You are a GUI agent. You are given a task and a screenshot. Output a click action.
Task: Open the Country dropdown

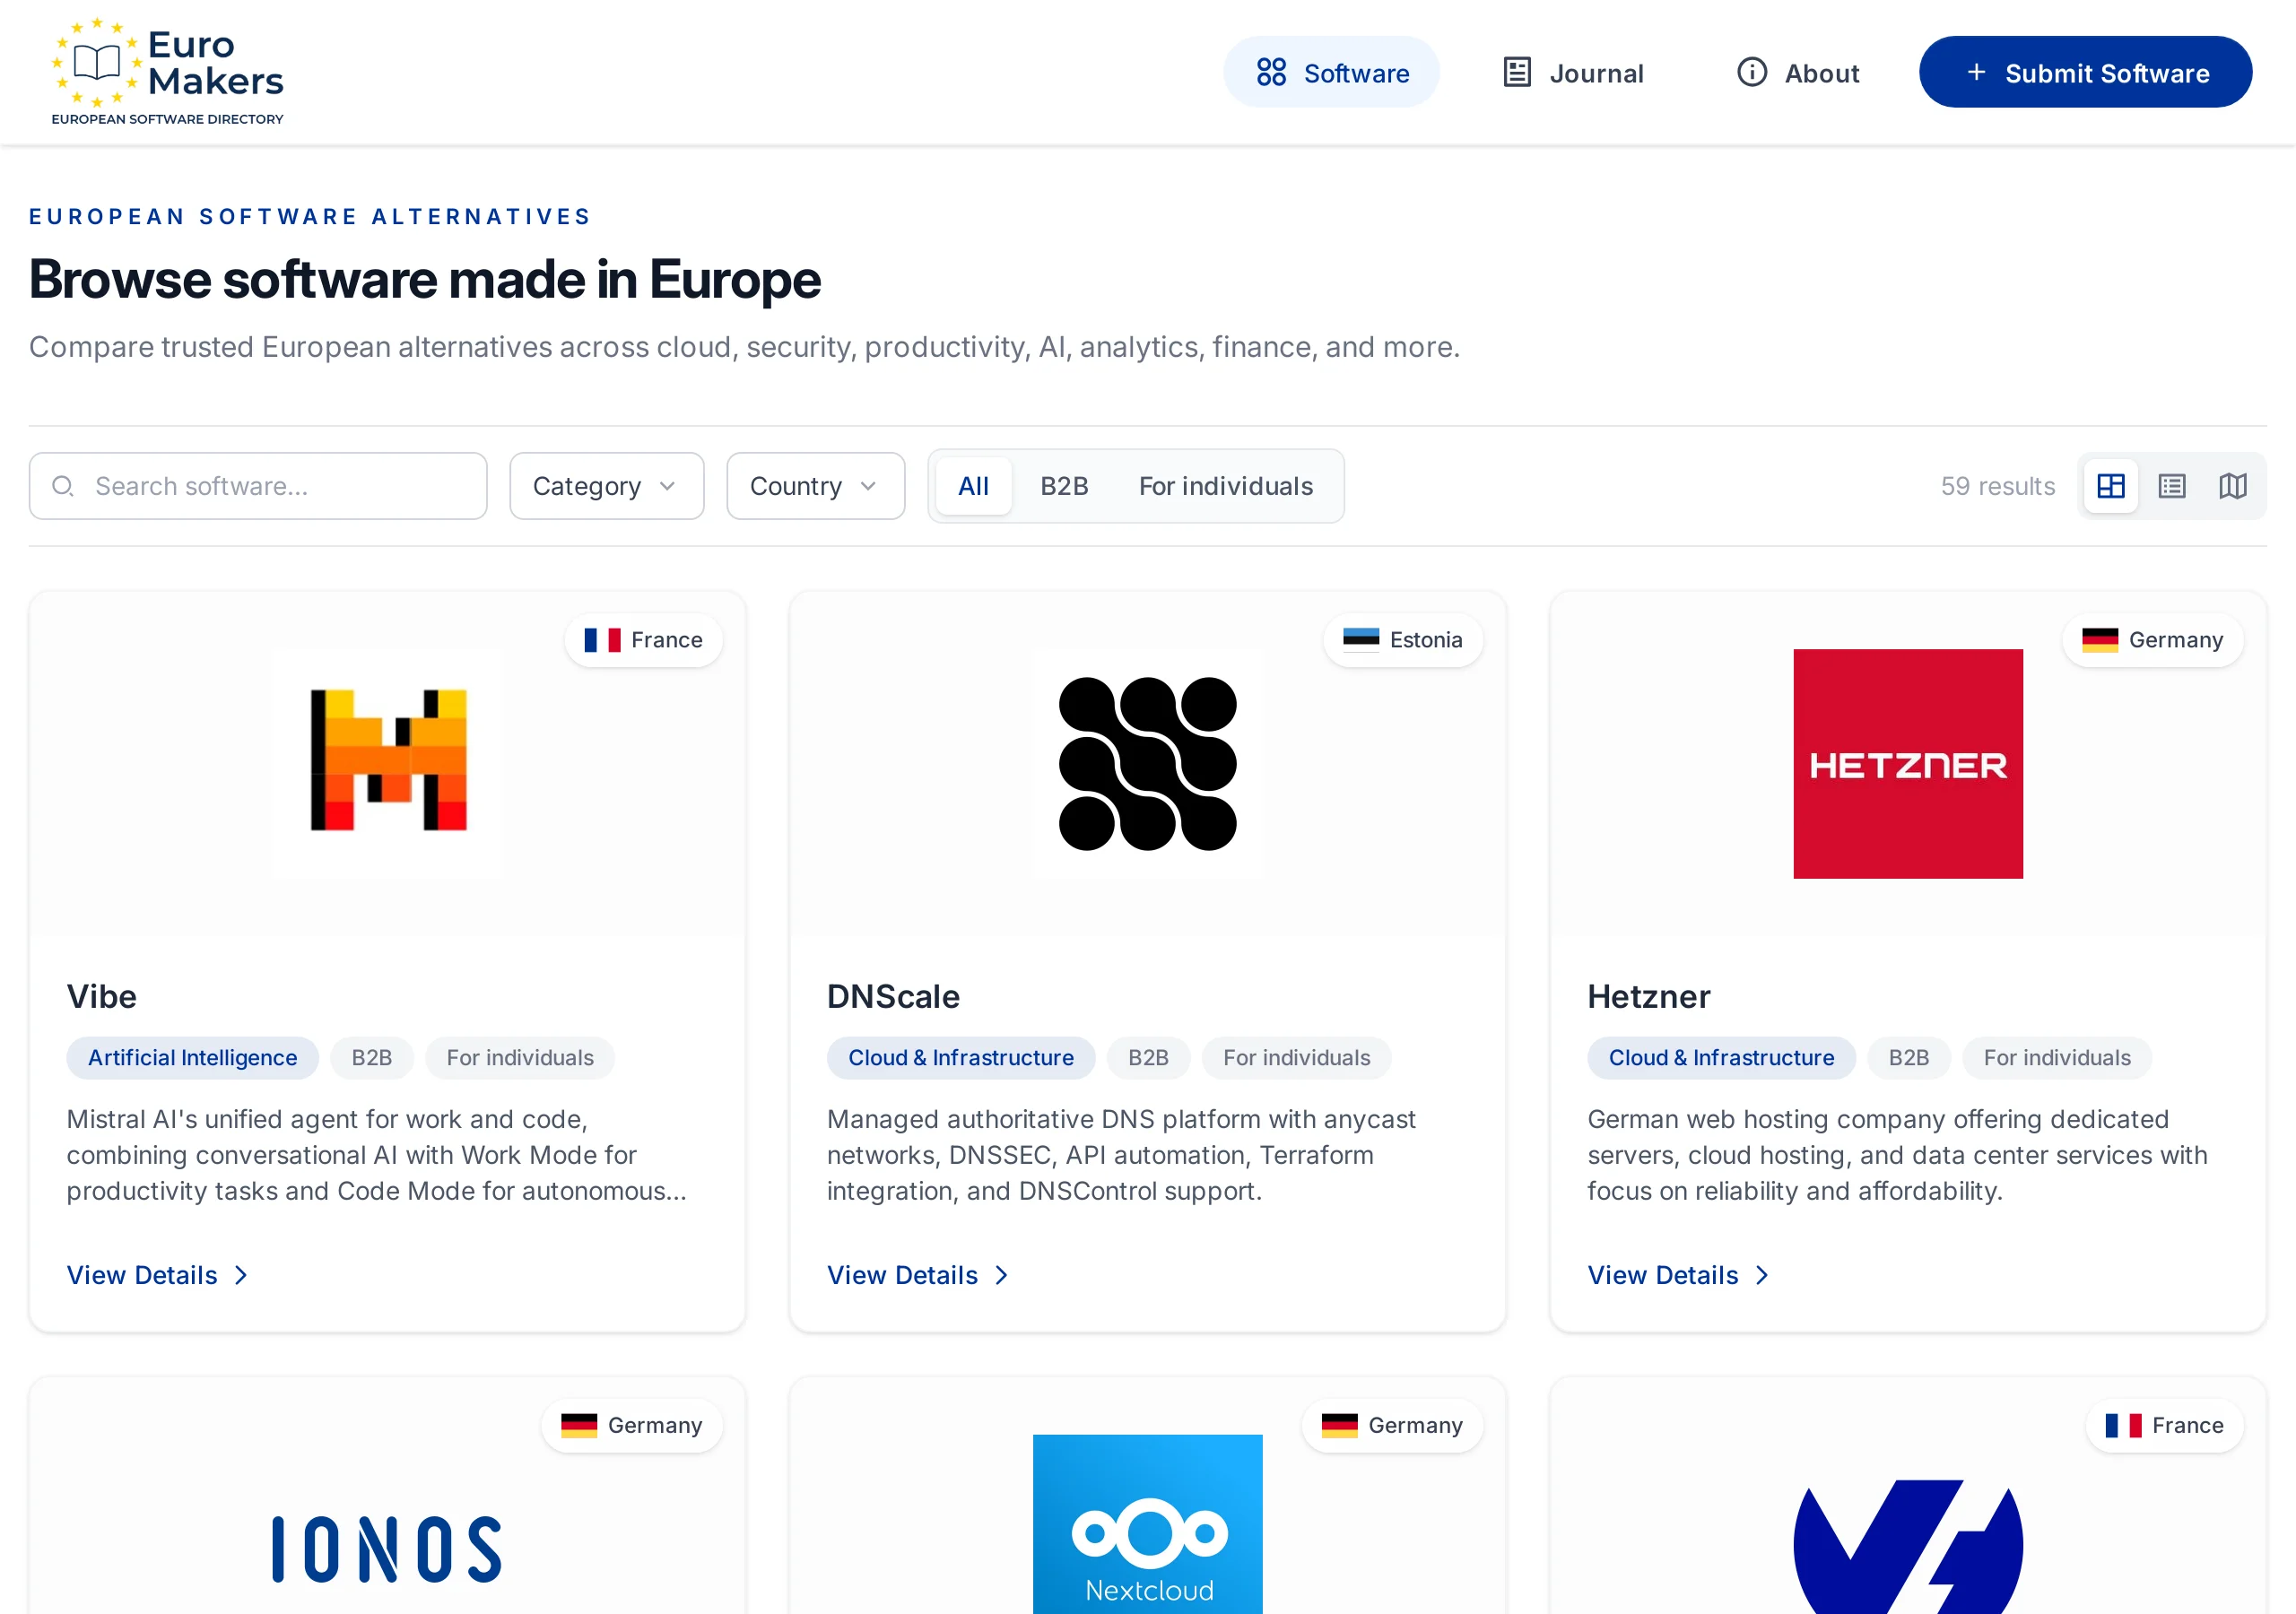[815, 486]
